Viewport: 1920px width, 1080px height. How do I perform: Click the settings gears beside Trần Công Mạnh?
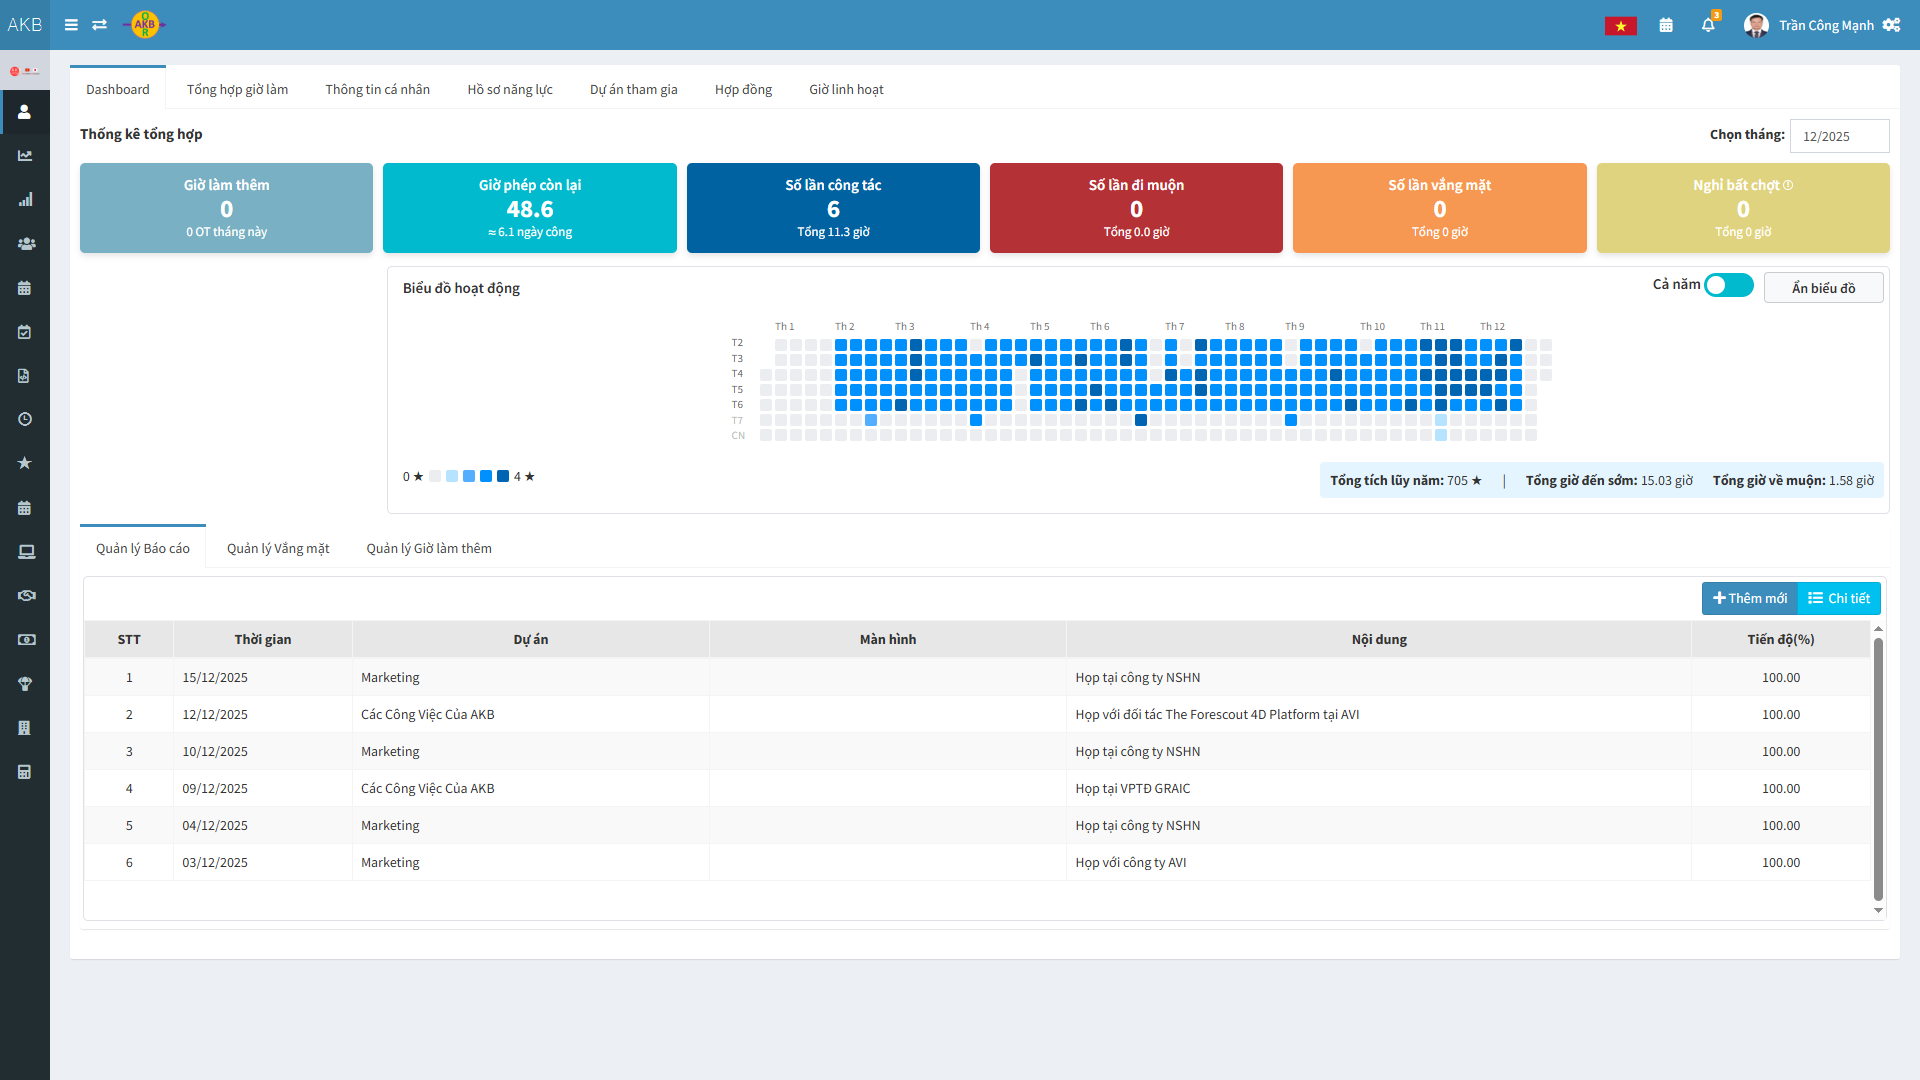point(1892,25)
